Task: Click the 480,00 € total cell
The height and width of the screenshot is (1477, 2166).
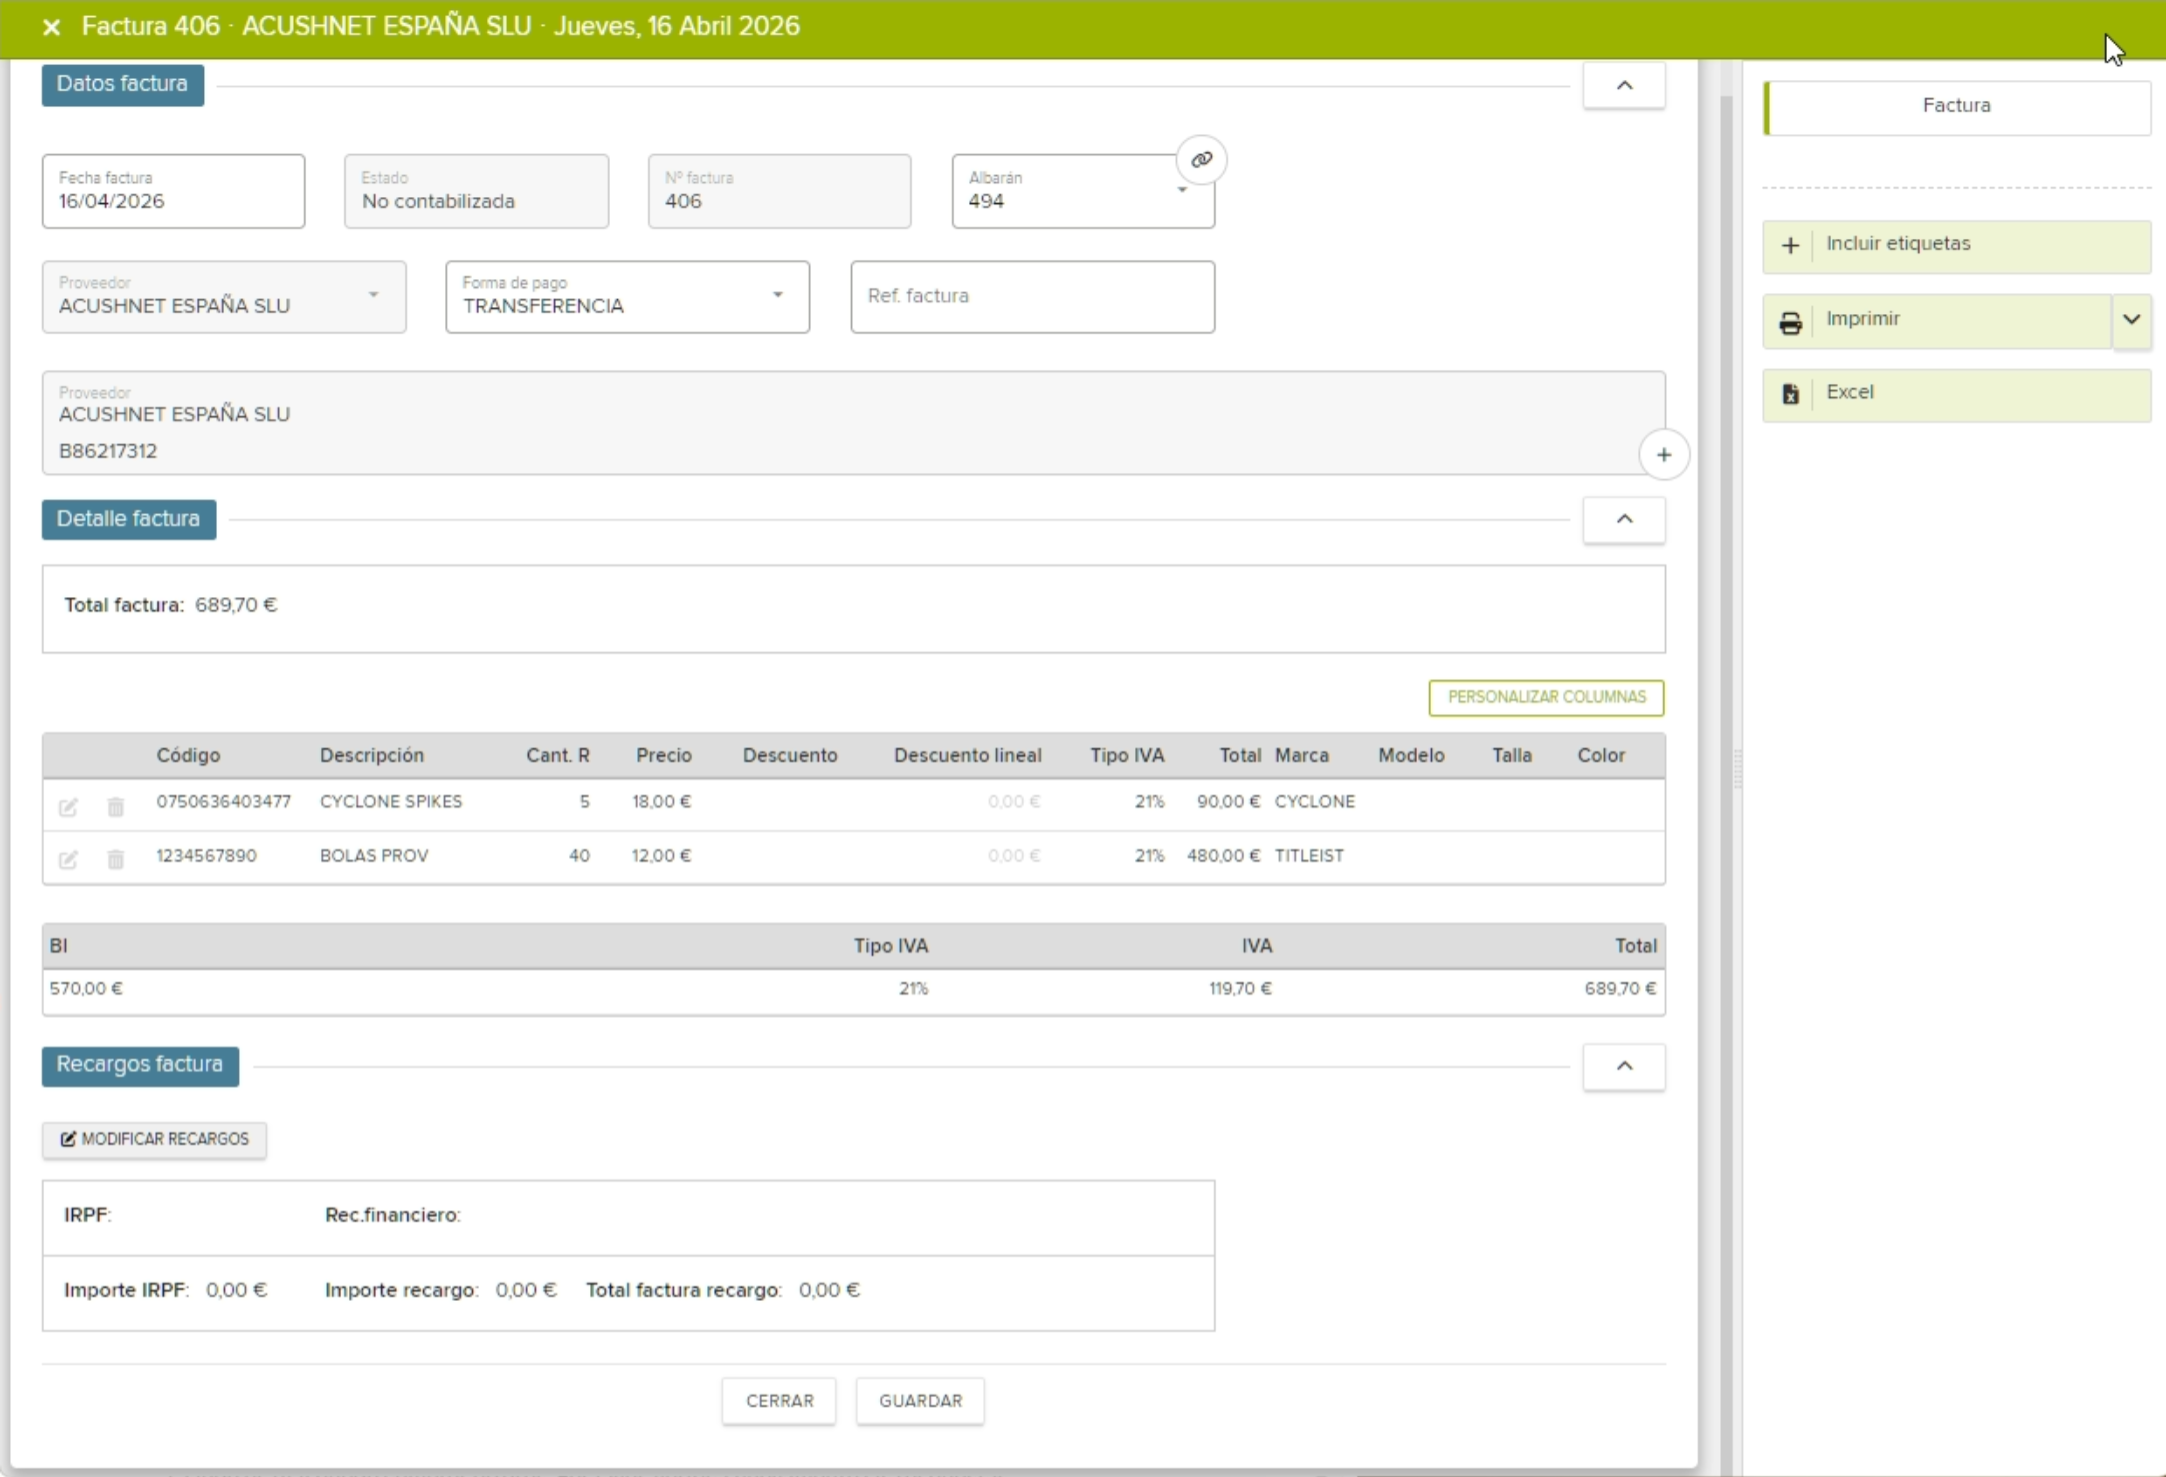Action: coord(1223,856)
